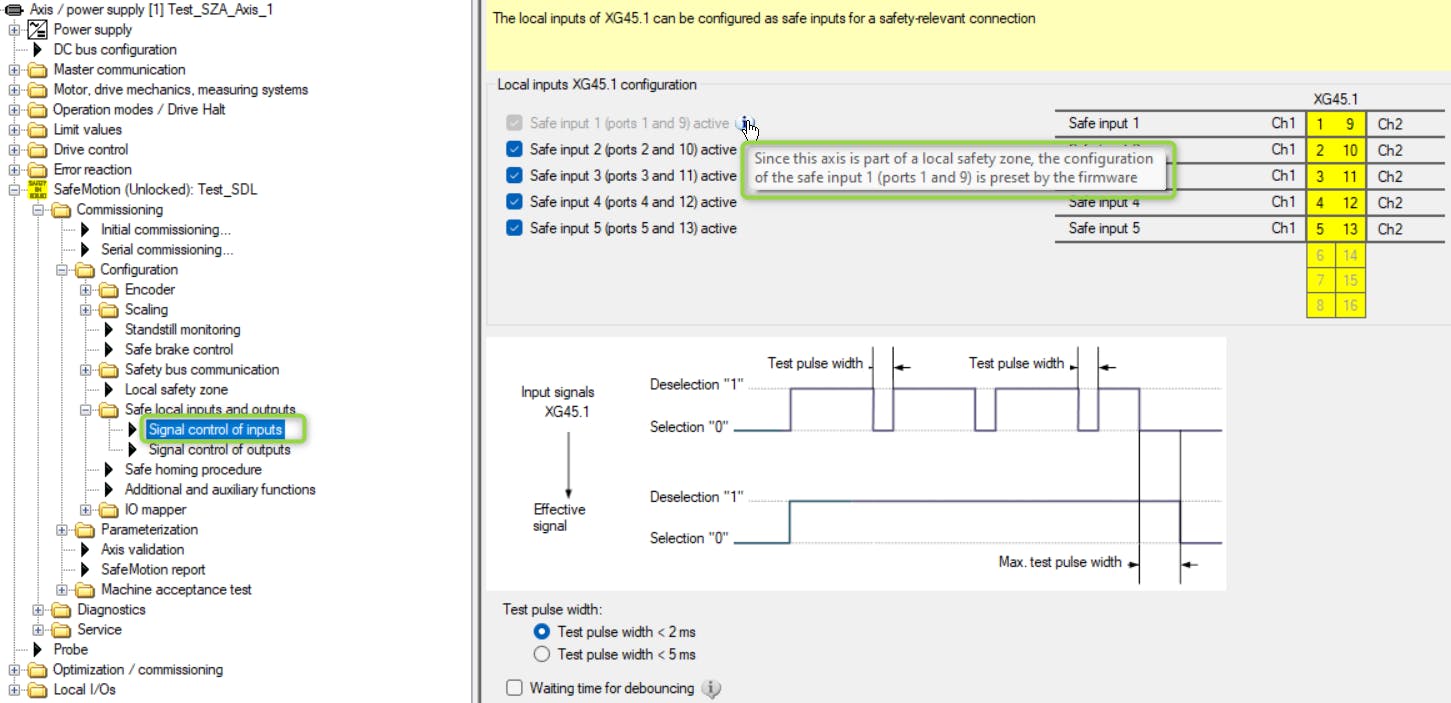Viewport: 1451px width, 703px height.
Task: Expand Operation modes / Drive Halt node
Action: coord(14,109)
